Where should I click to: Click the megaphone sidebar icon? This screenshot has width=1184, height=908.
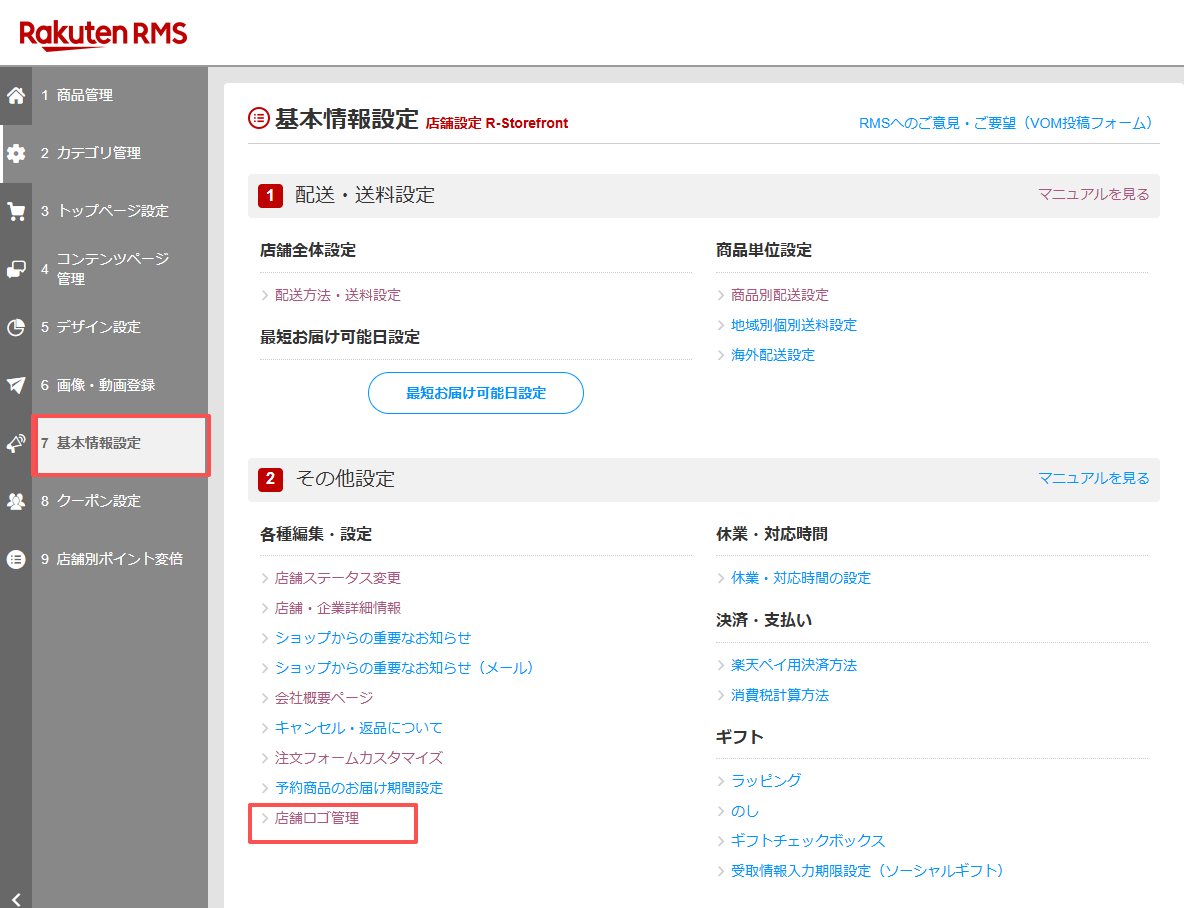(x=16, y=443)
